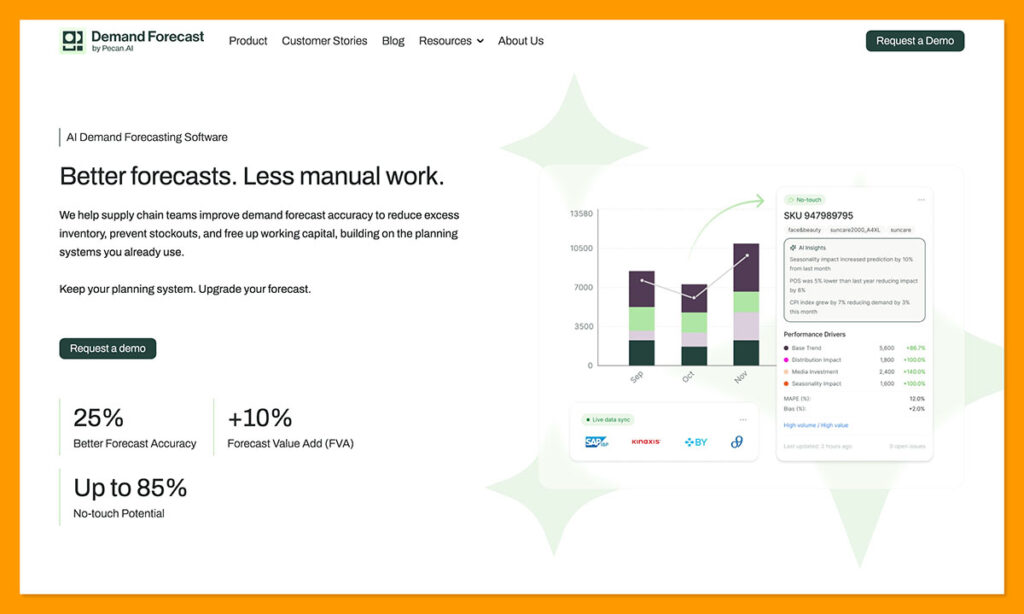
Task: Click the hero Request a demo button
Action: click(108, 348)
